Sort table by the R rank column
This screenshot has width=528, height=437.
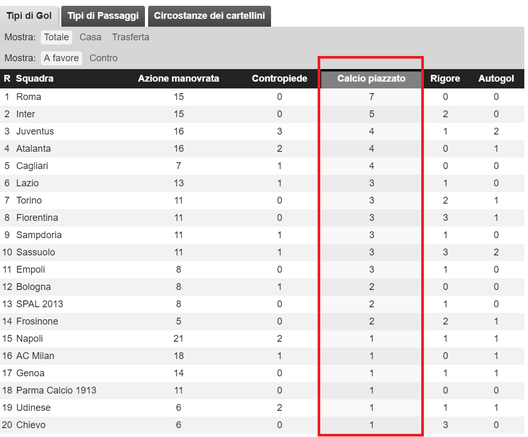(7, 78)
